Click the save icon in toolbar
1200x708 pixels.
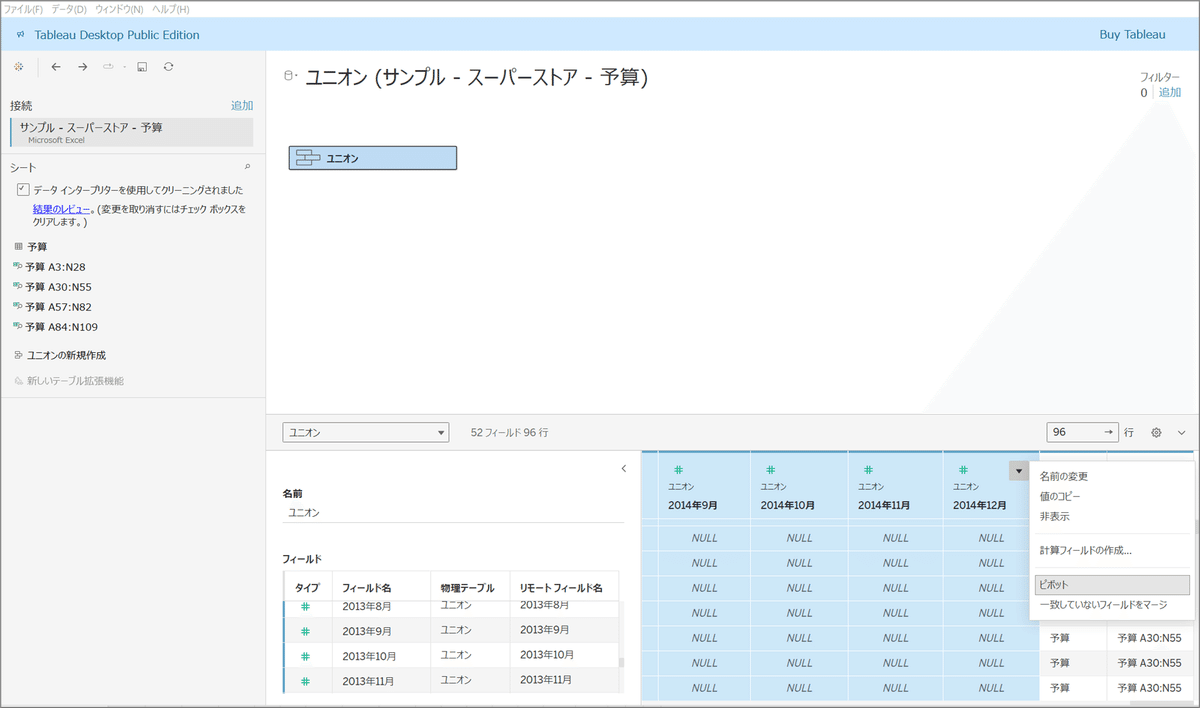pyautogui.click(x=142, y=67)
